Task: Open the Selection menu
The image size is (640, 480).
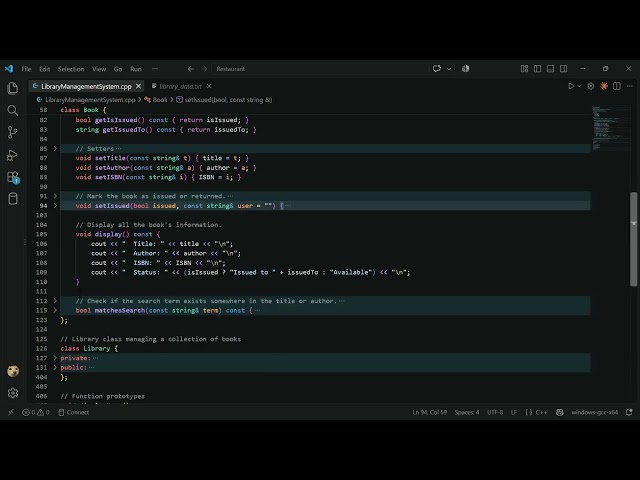Action: point(71,69)
